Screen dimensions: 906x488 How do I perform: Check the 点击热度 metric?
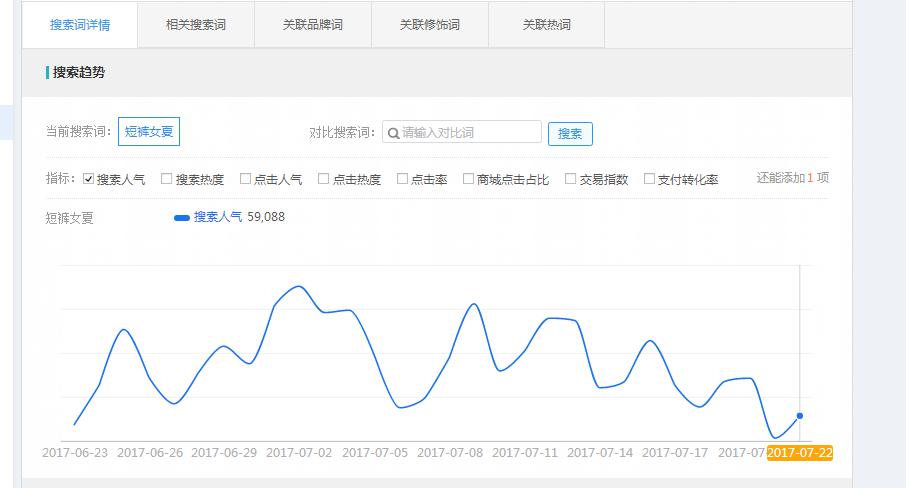pyautogui.click(x=324, y=179)
